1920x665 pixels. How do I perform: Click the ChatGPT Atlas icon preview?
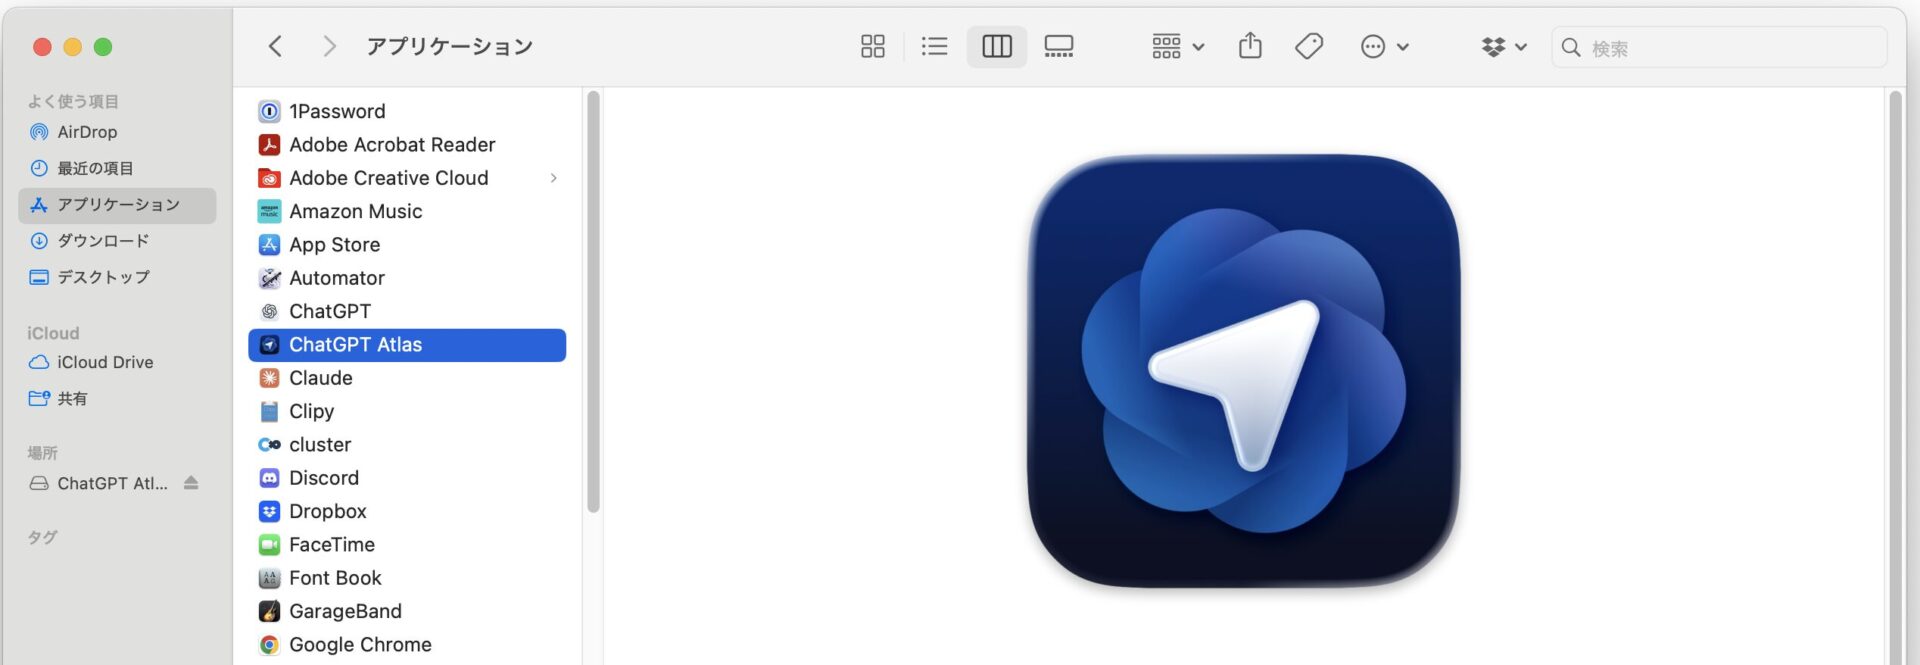click(1243, 370)
